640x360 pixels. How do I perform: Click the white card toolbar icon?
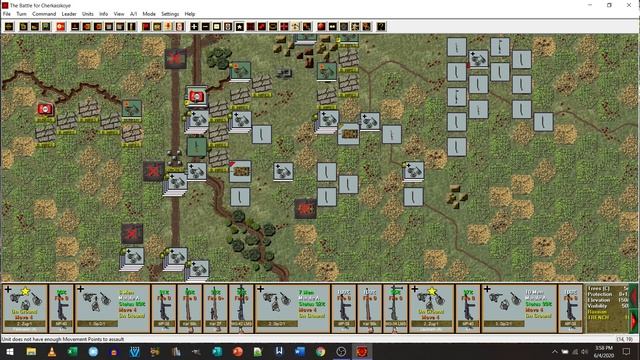click(180, 27)
